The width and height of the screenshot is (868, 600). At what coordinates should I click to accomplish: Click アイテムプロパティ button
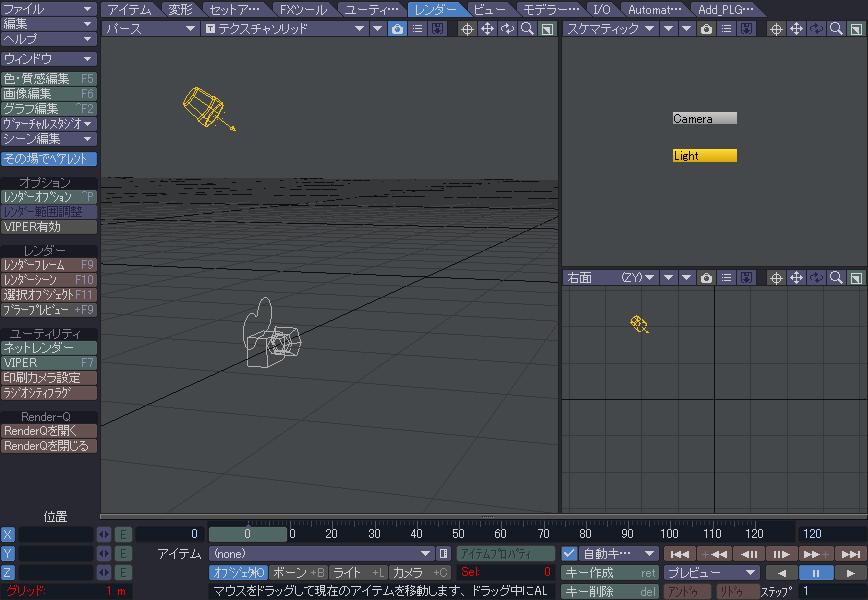505,554
